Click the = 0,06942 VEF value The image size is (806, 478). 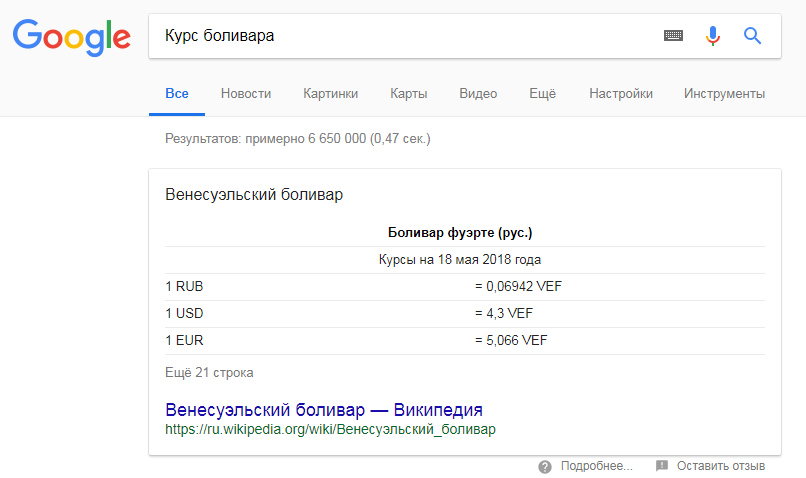(x=518, y=286)
